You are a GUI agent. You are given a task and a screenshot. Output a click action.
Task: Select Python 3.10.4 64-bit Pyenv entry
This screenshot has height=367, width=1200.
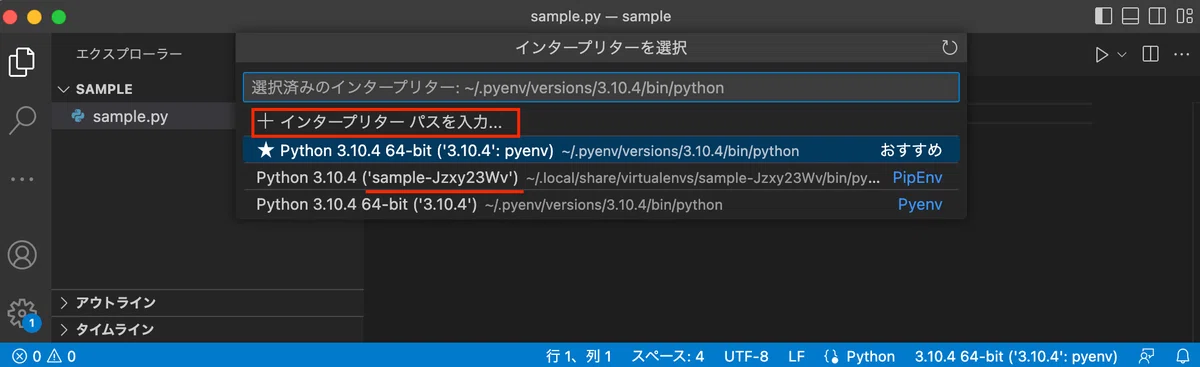[601, 204]
